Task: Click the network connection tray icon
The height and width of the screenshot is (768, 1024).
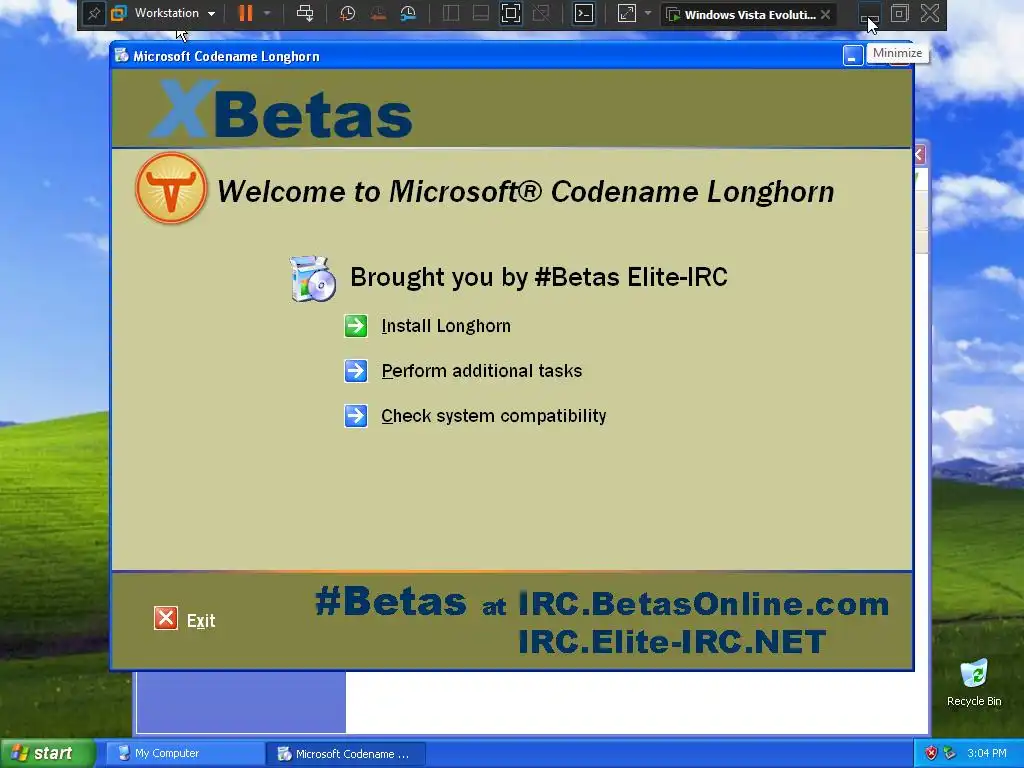Action: click(950, 754)
